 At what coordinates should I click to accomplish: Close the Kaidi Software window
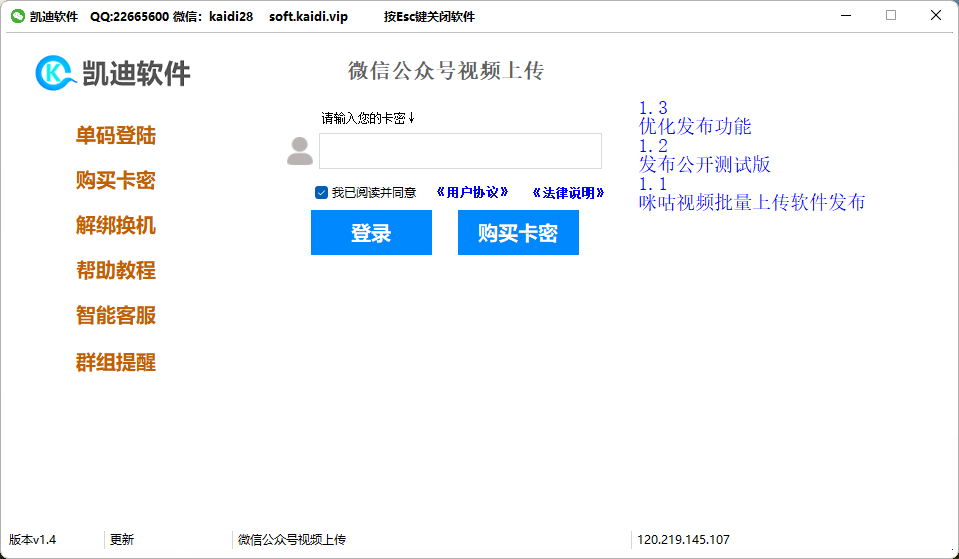pos(936,15)
